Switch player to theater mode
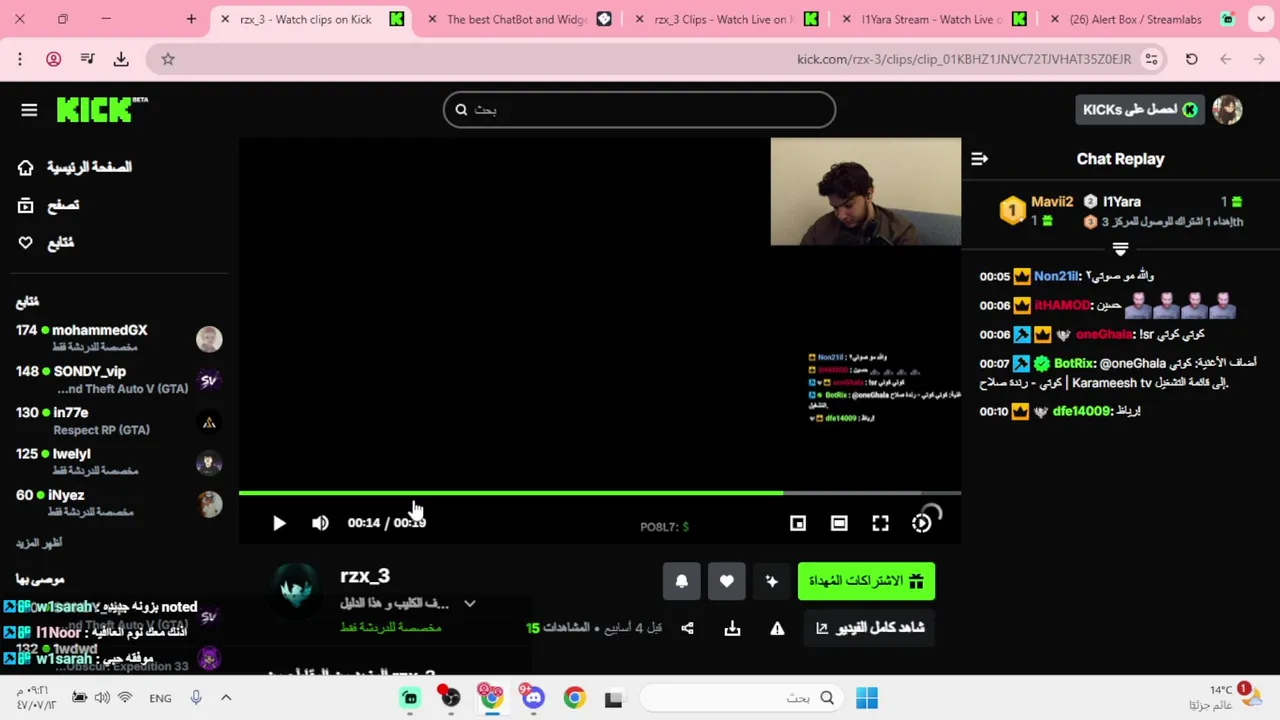The width and height of the screenshot is (1280, 720). (x=839, y=523)
